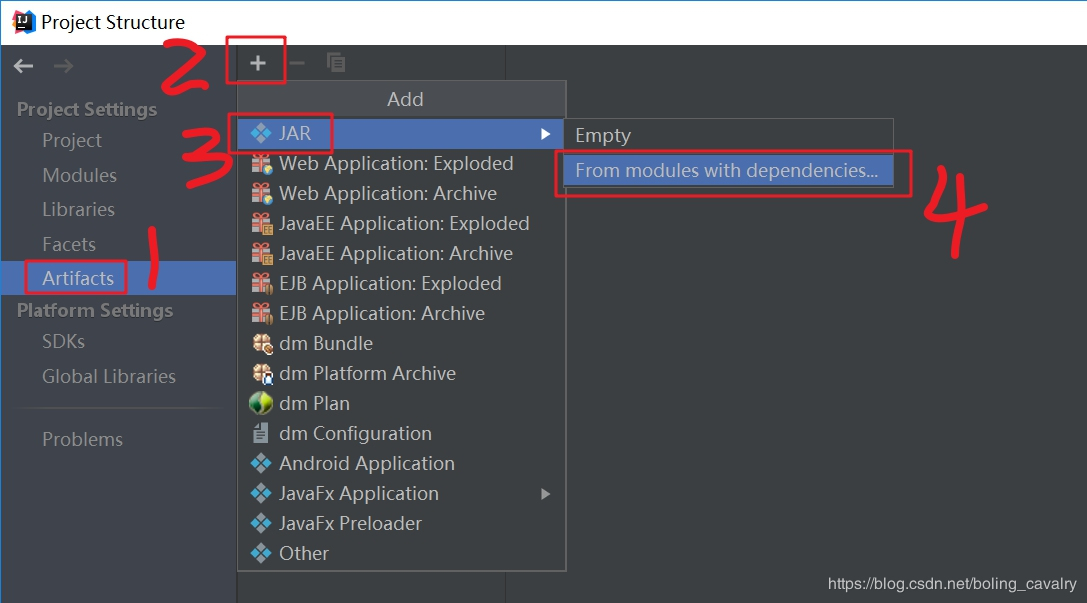Click the Web Application: Archive gift icon
Image resolution: width=1087 pixels, height=603 pixels.
point(261,193)
